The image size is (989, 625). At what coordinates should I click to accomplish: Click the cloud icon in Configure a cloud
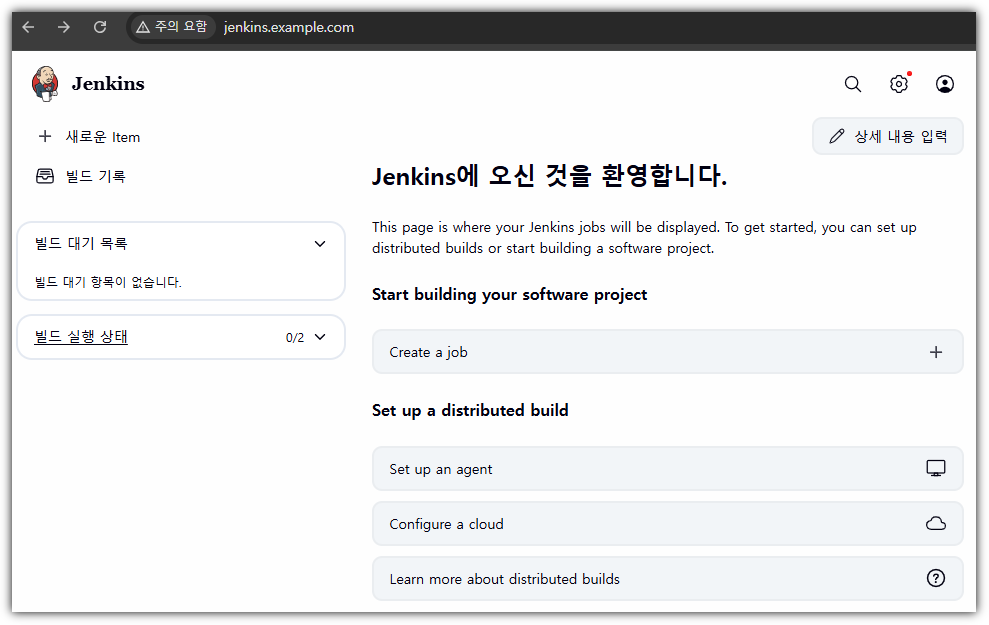click(936, 523)
